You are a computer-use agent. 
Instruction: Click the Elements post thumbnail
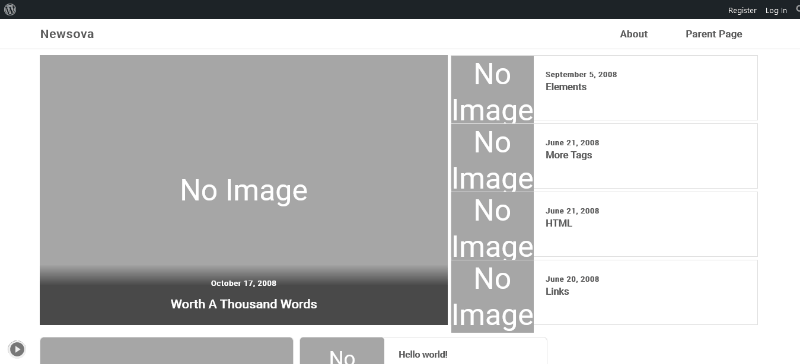(492, 89)
